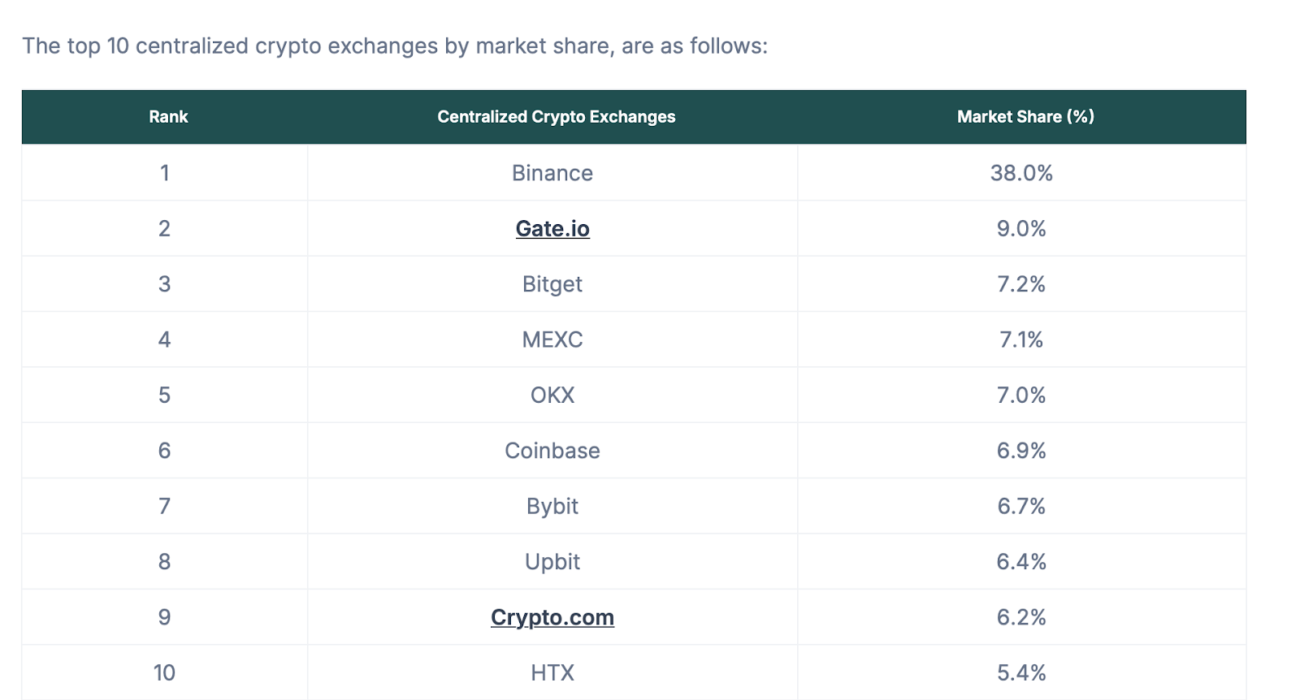Click the HTX exchange name

(552, 673)
